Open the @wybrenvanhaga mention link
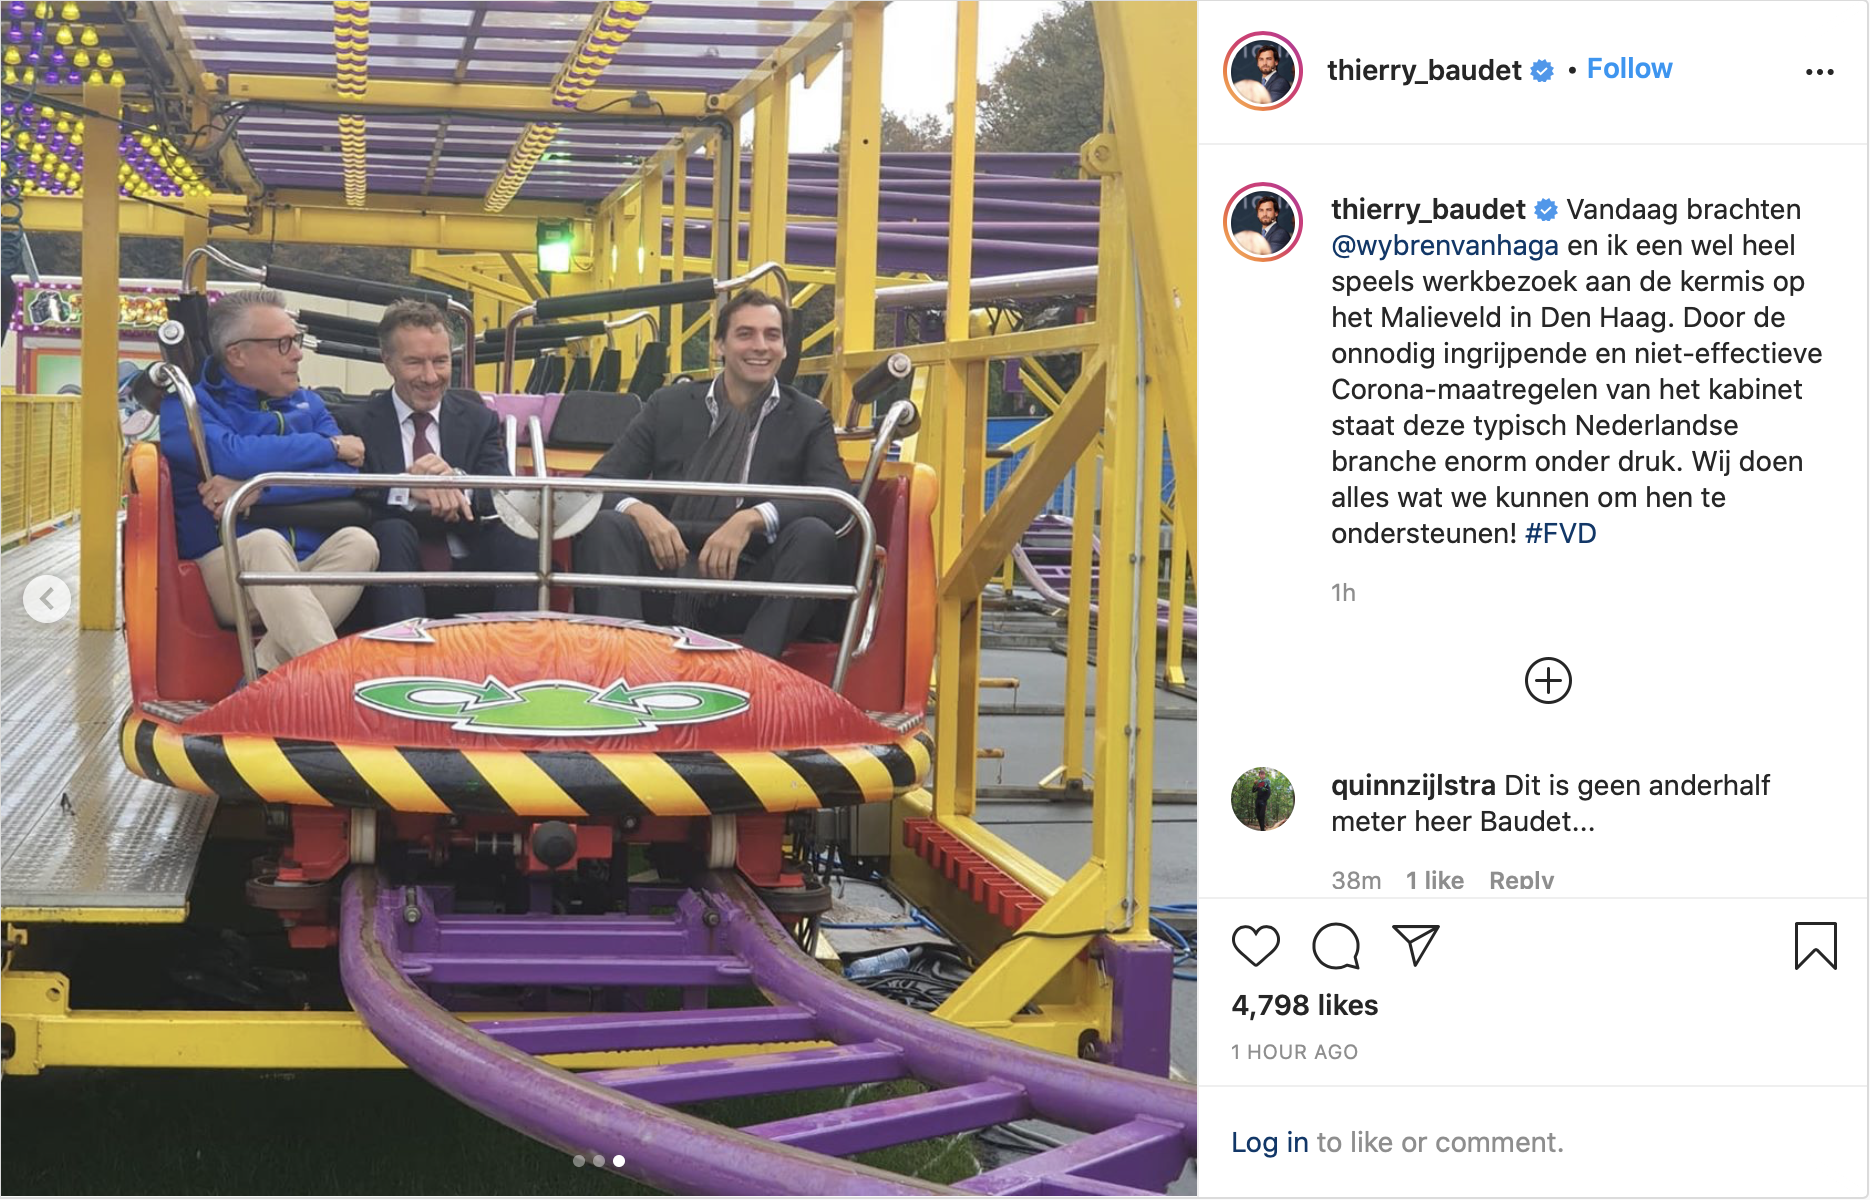Viewport: 1870px width, 1200px height. click(x=1444, y=245)
